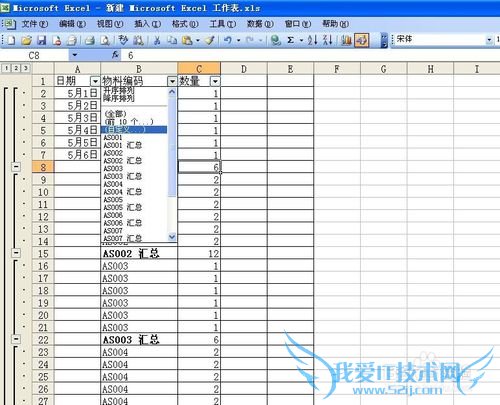
Task: Click the workbook icon in the menu bar
Action: [9, 24]
